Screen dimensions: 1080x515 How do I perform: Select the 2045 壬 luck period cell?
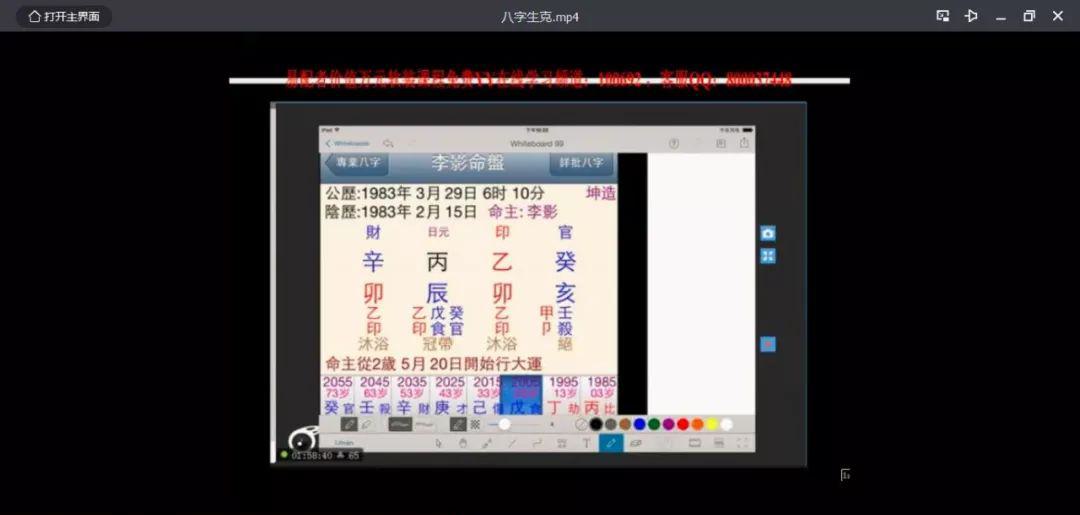click(x=375, y=395)
